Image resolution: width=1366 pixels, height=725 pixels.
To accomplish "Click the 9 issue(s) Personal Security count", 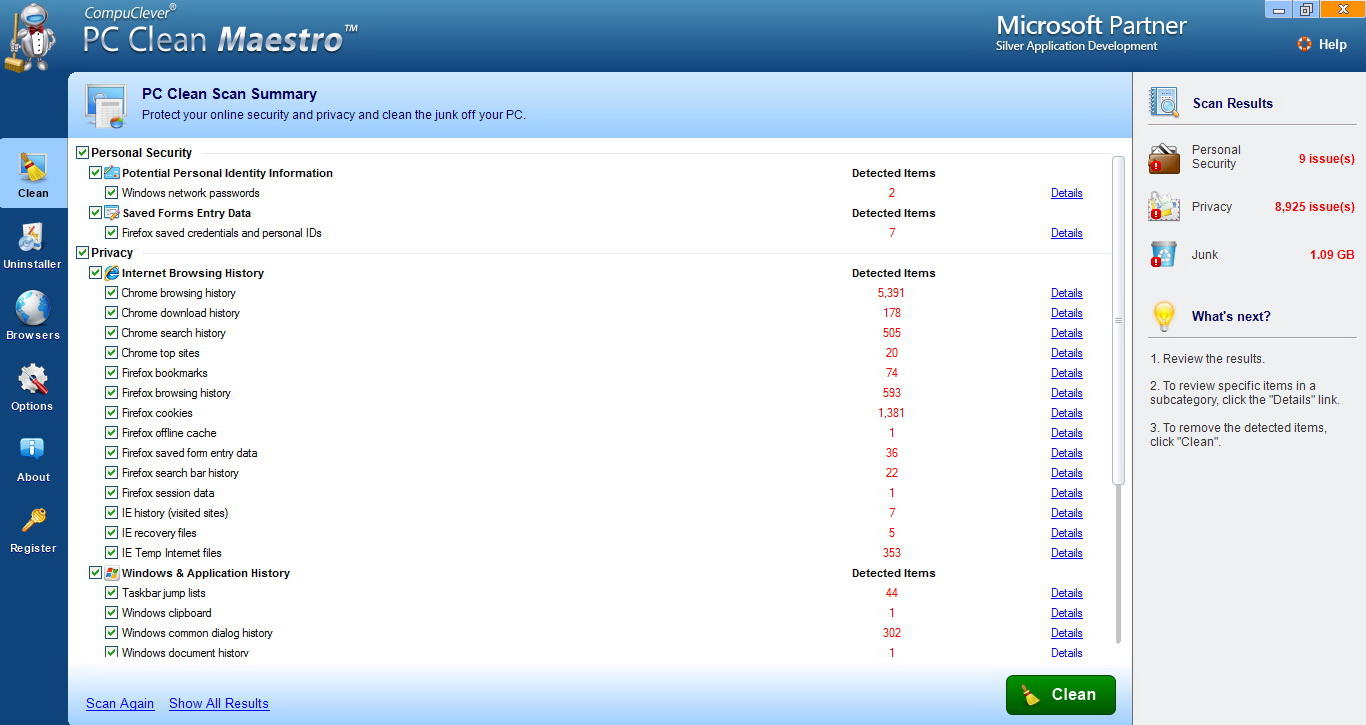I will click(1326, 158).
